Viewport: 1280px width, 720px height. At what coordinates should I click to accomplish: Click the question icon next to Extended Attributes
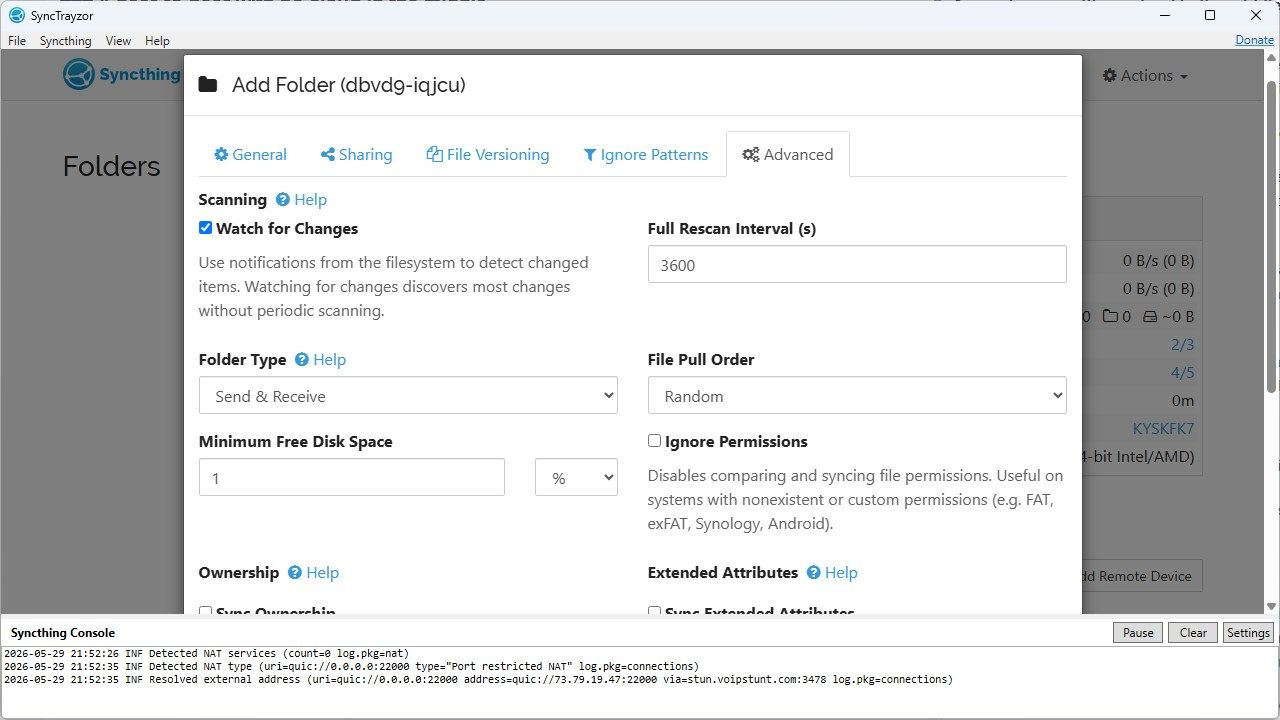pyautogui.click(x=814, y=573)
